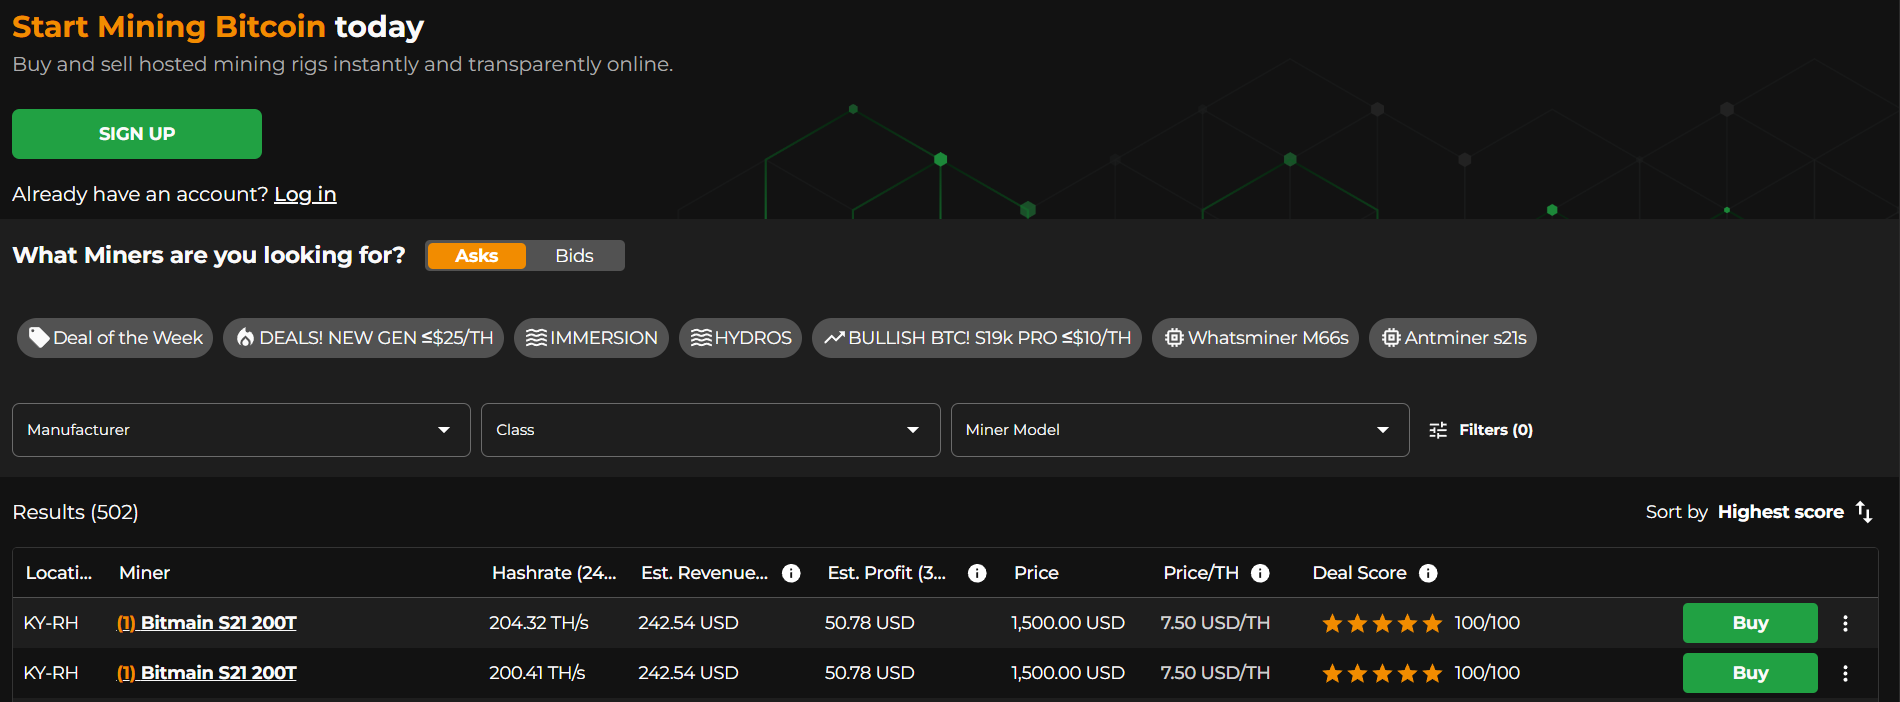This screenshot has height=702, width=1900.
Task: Click the filter sliders icon
Action: 1438,430
